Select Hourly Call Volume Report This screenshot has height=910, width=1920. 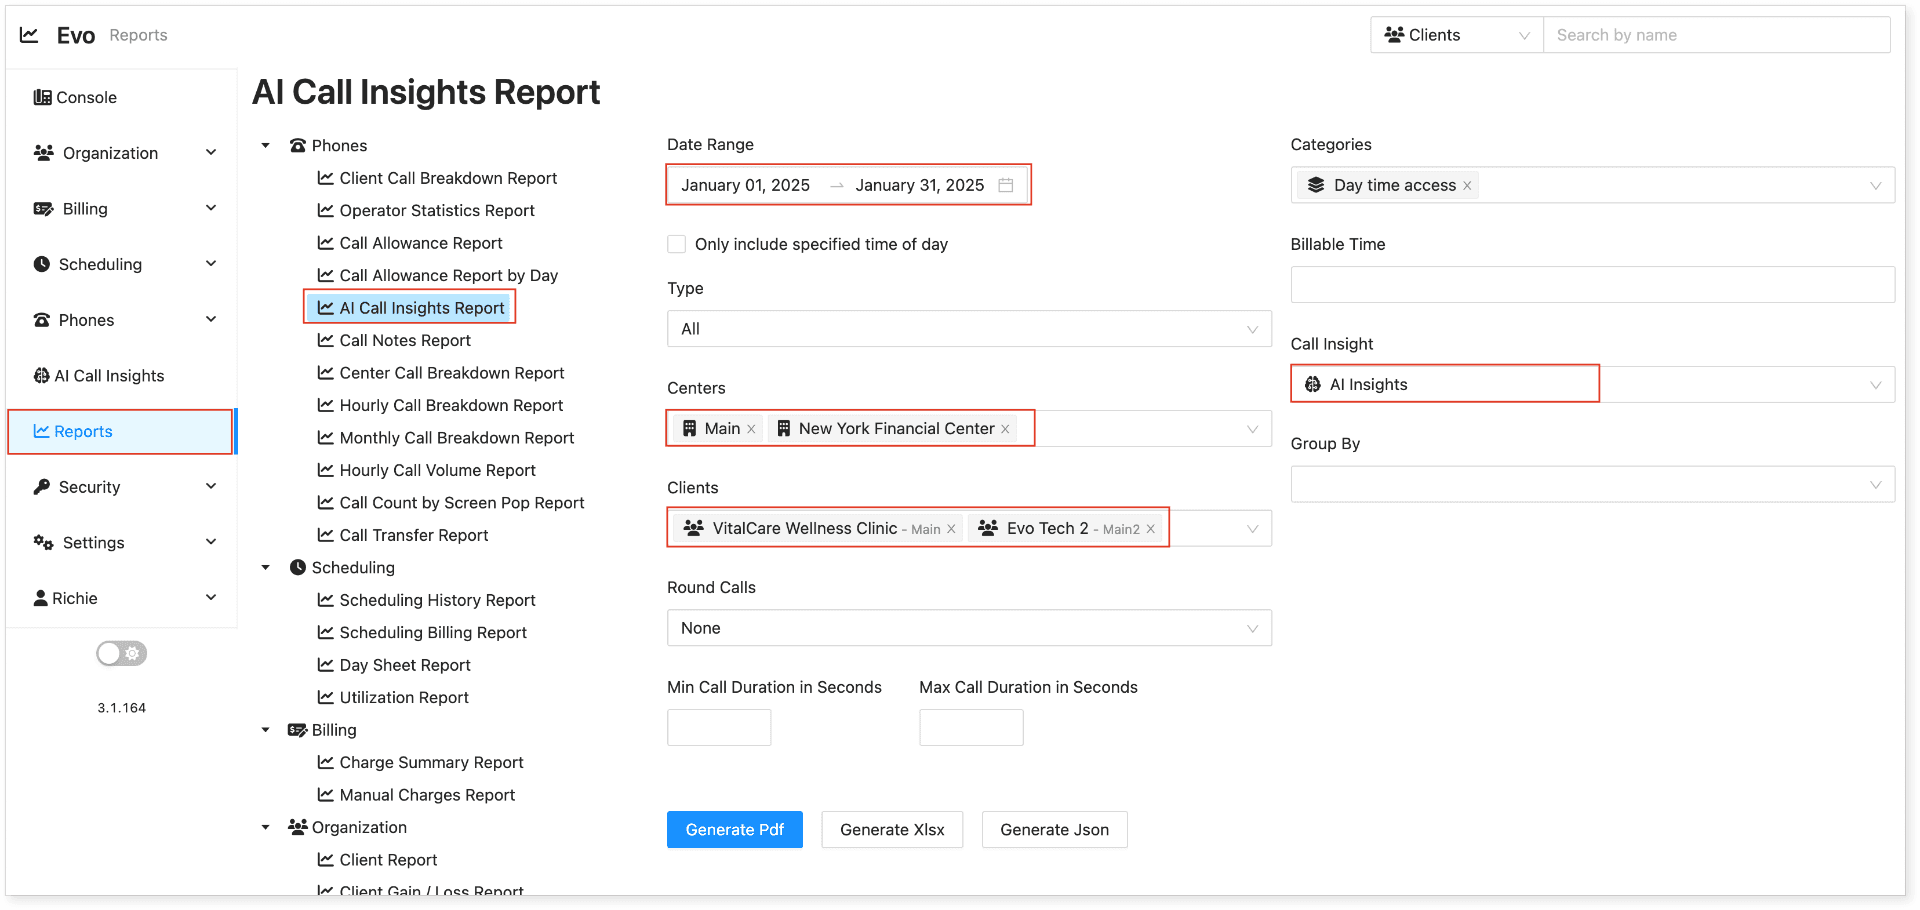coord(438,471)
